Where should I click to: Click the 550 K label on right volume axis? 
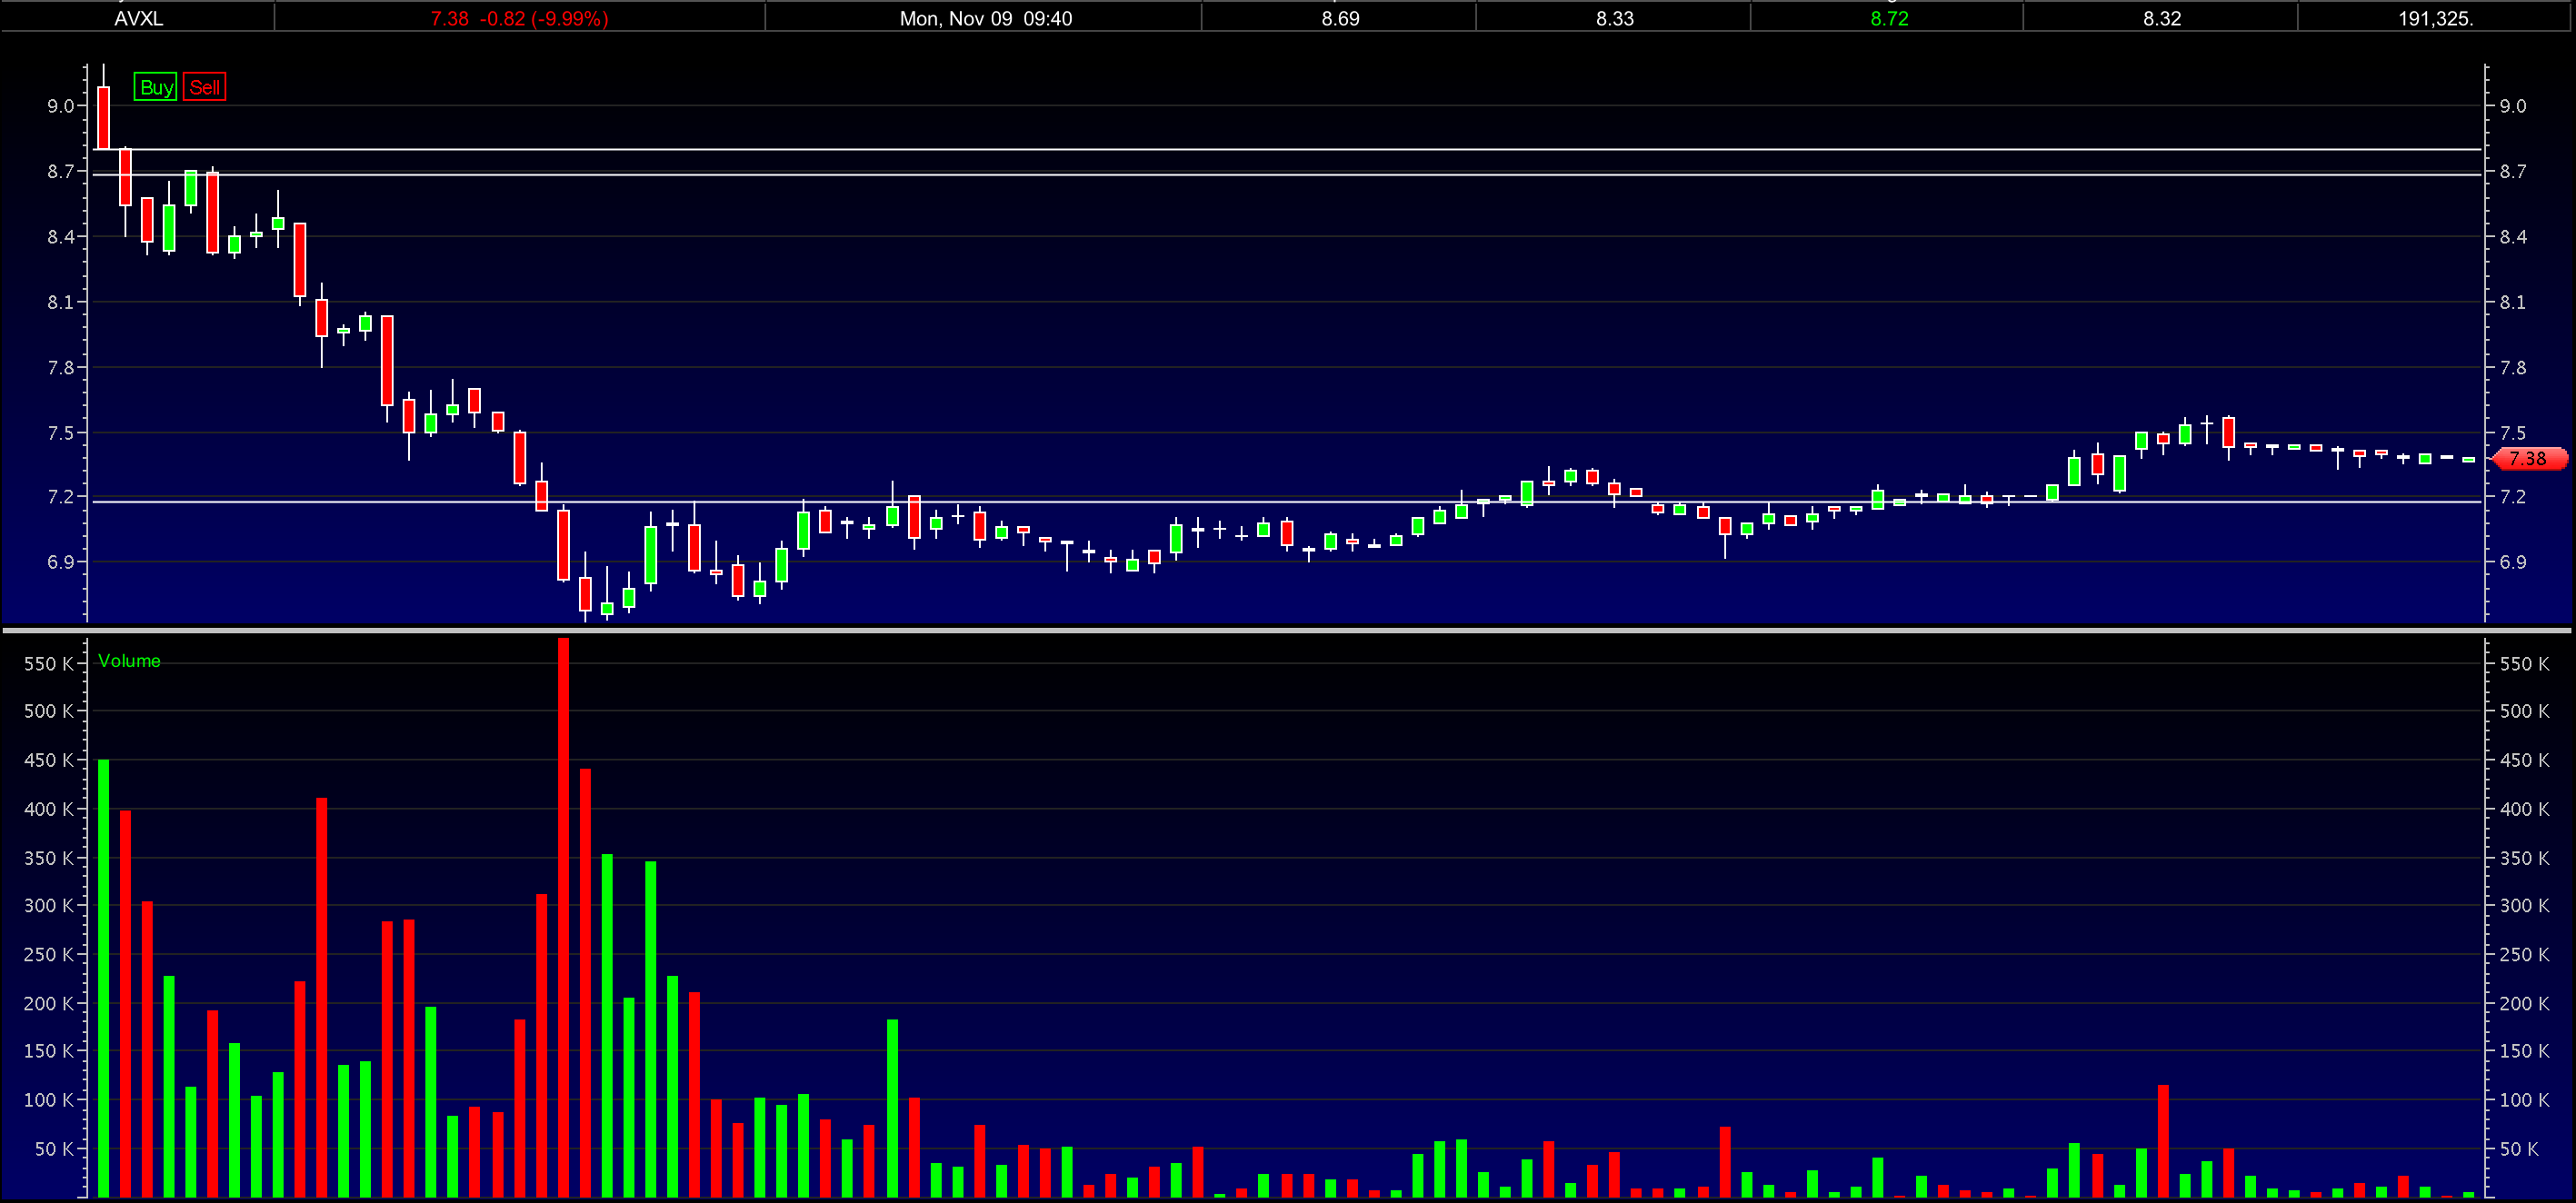[x=2524, y=664]
